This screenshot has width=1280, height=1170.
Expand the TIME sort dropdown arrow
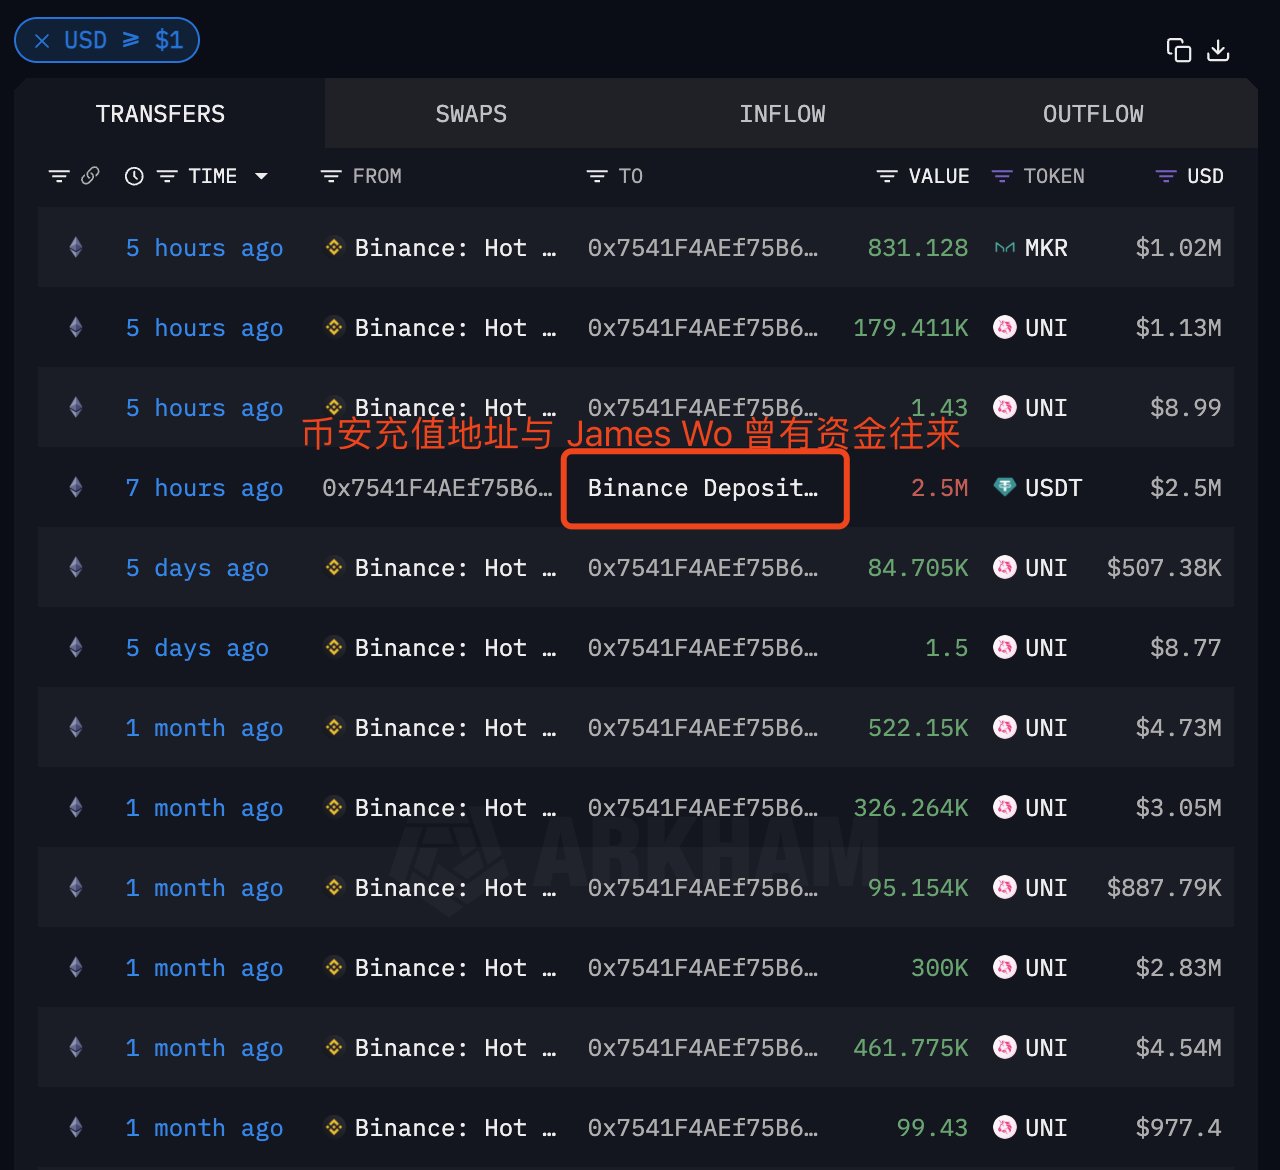pos(262,177)
